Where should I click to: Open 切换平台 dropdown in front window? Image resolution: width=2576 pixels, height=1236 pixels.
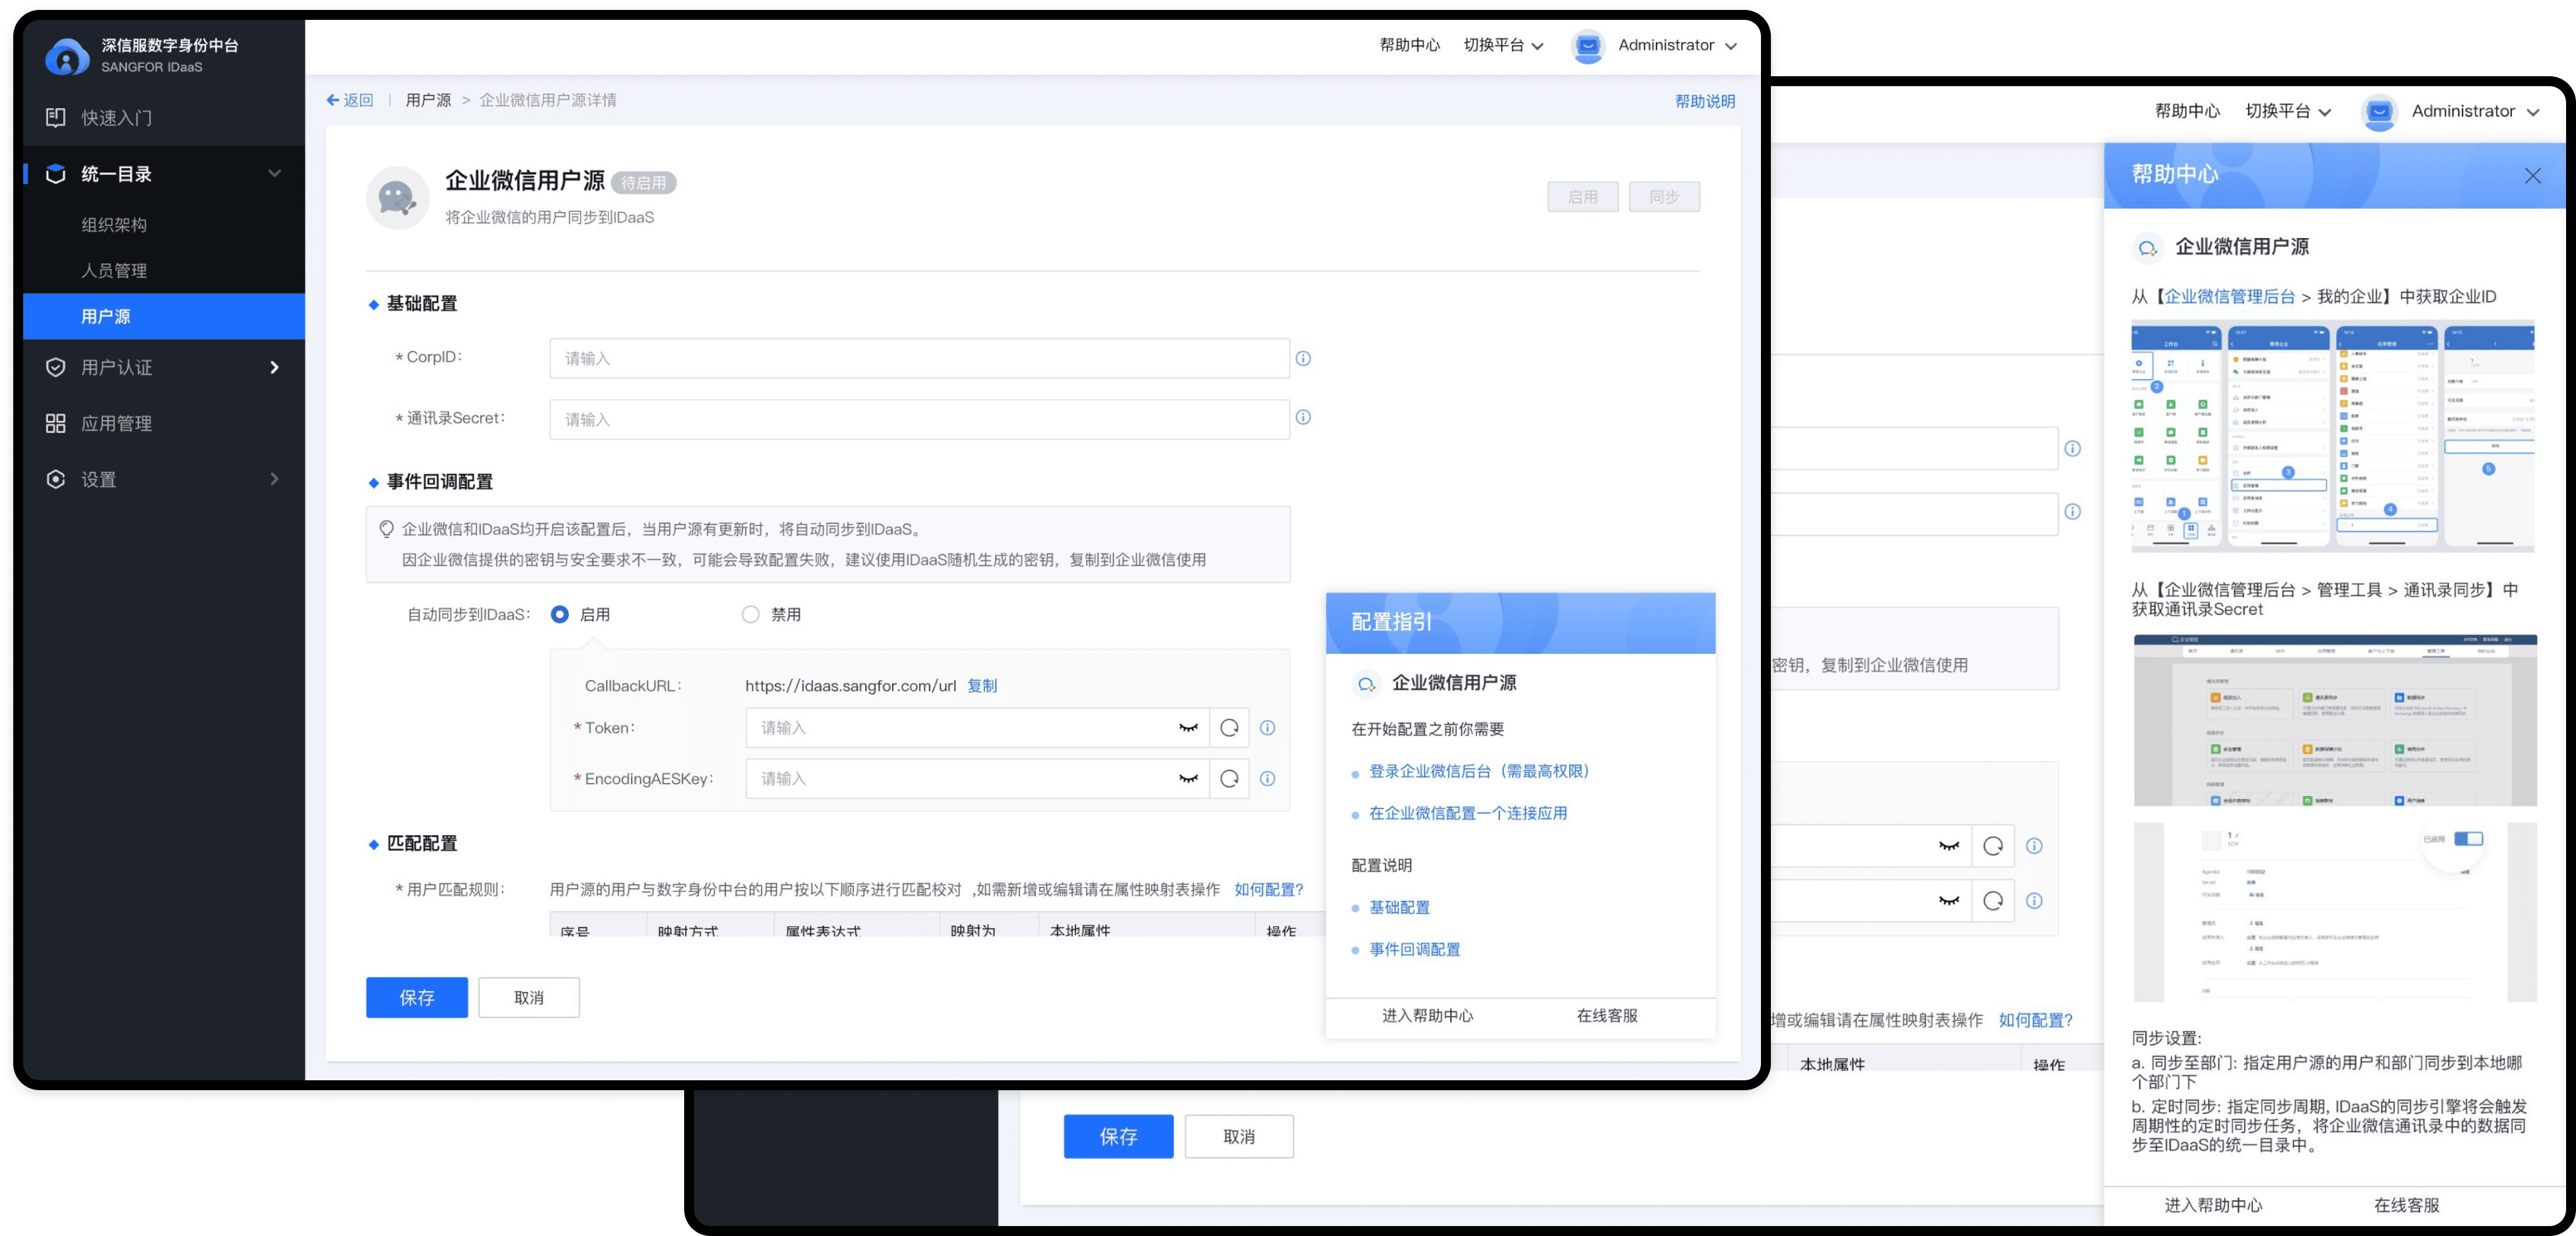tap(1503, 45)
